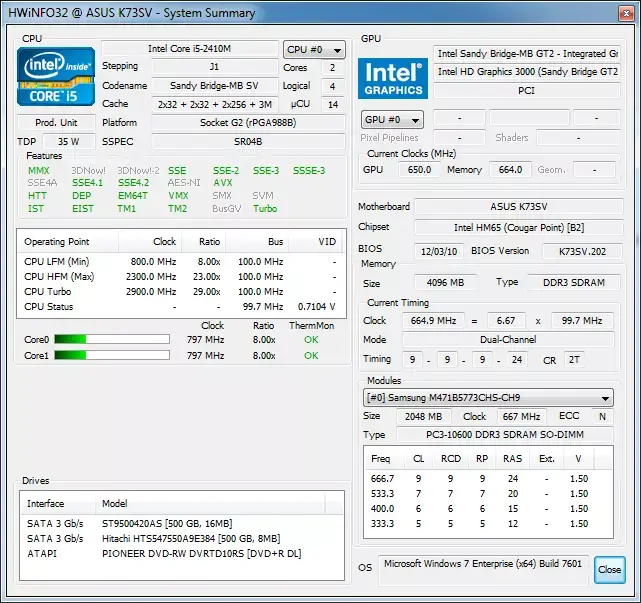Click the Core0 ThermMon OK status
This screenshot has width=641, height=603.
tap(311, 340)
